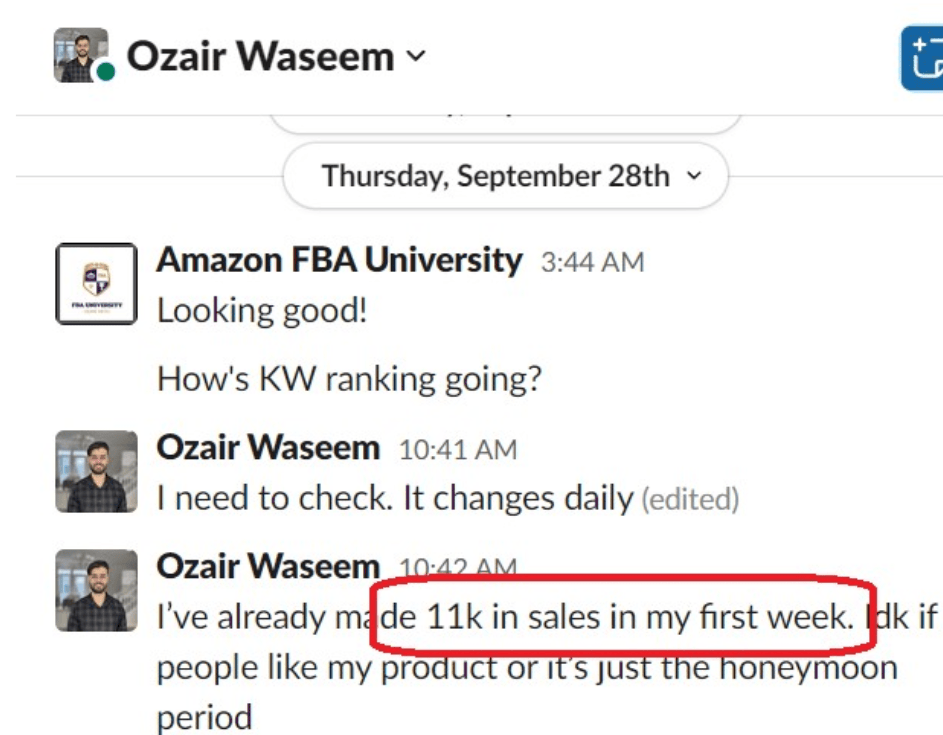Click Ozair's avatar beside the 10:41 AM message
This screenshot has height=735, width=943.
coord(96,471)
